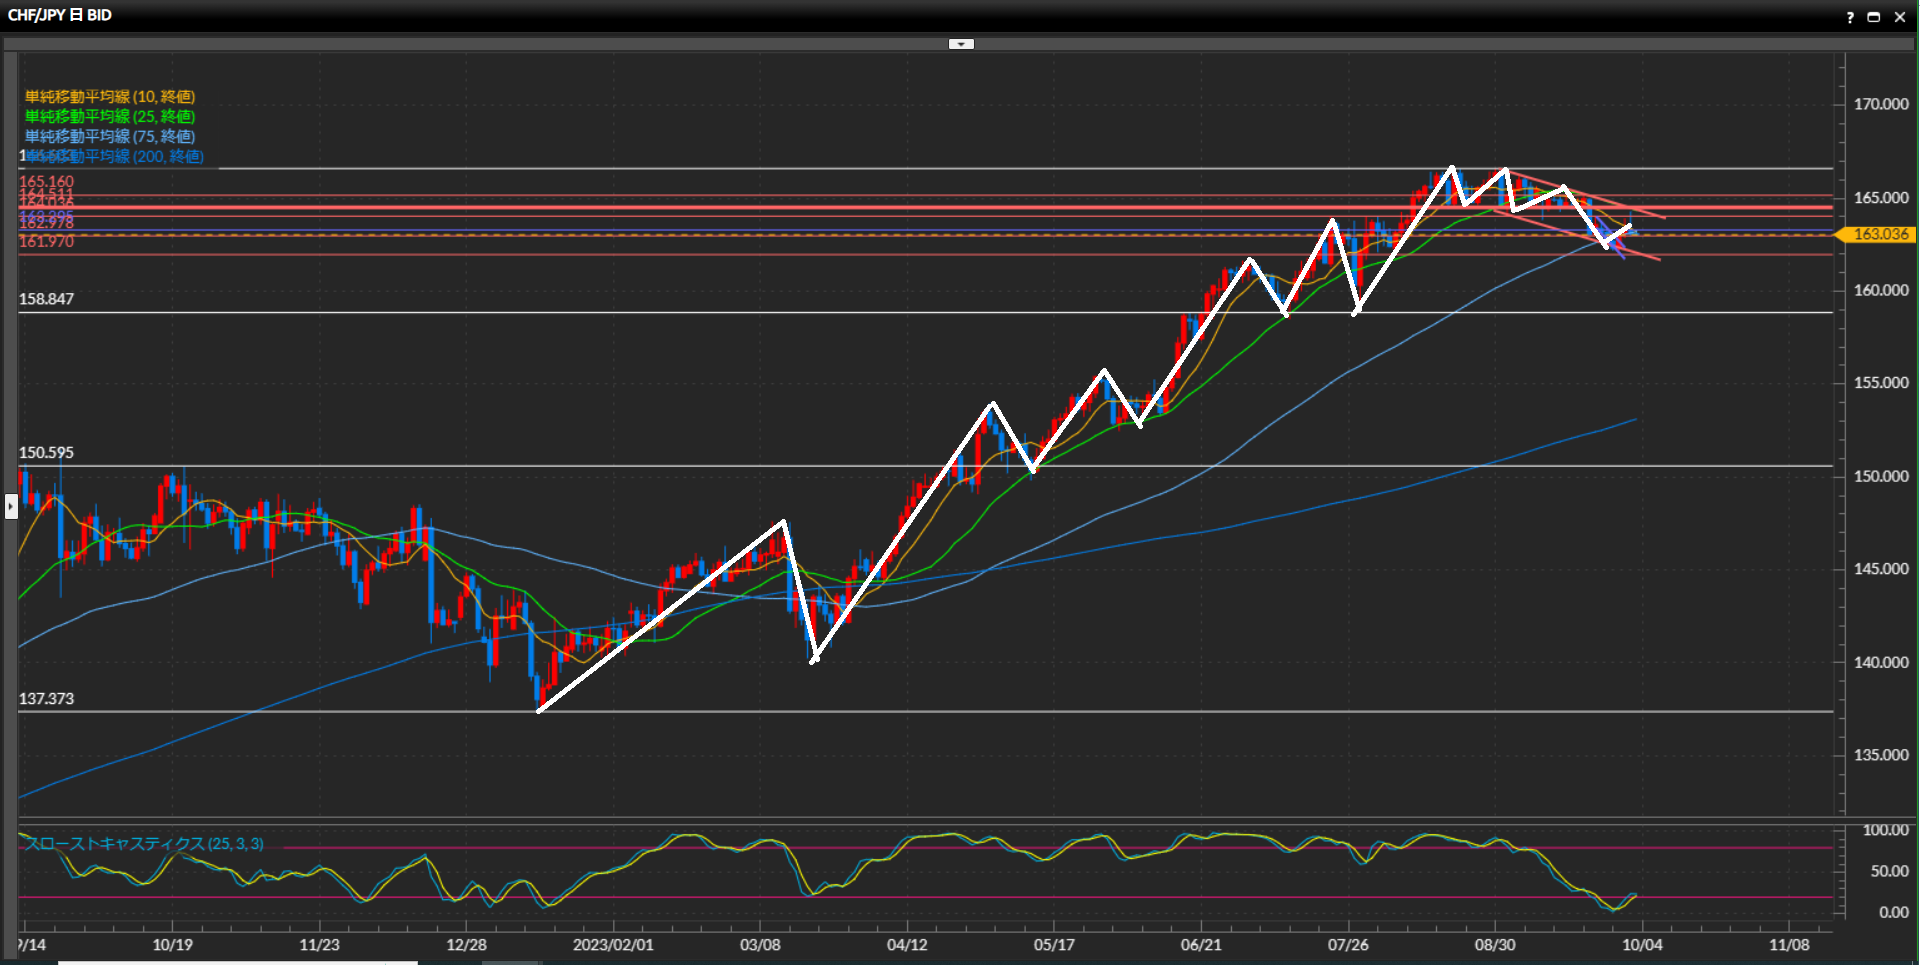Select the 150.595 horizontal line label
Screen dimensions: 1920x965
[46, 453]
